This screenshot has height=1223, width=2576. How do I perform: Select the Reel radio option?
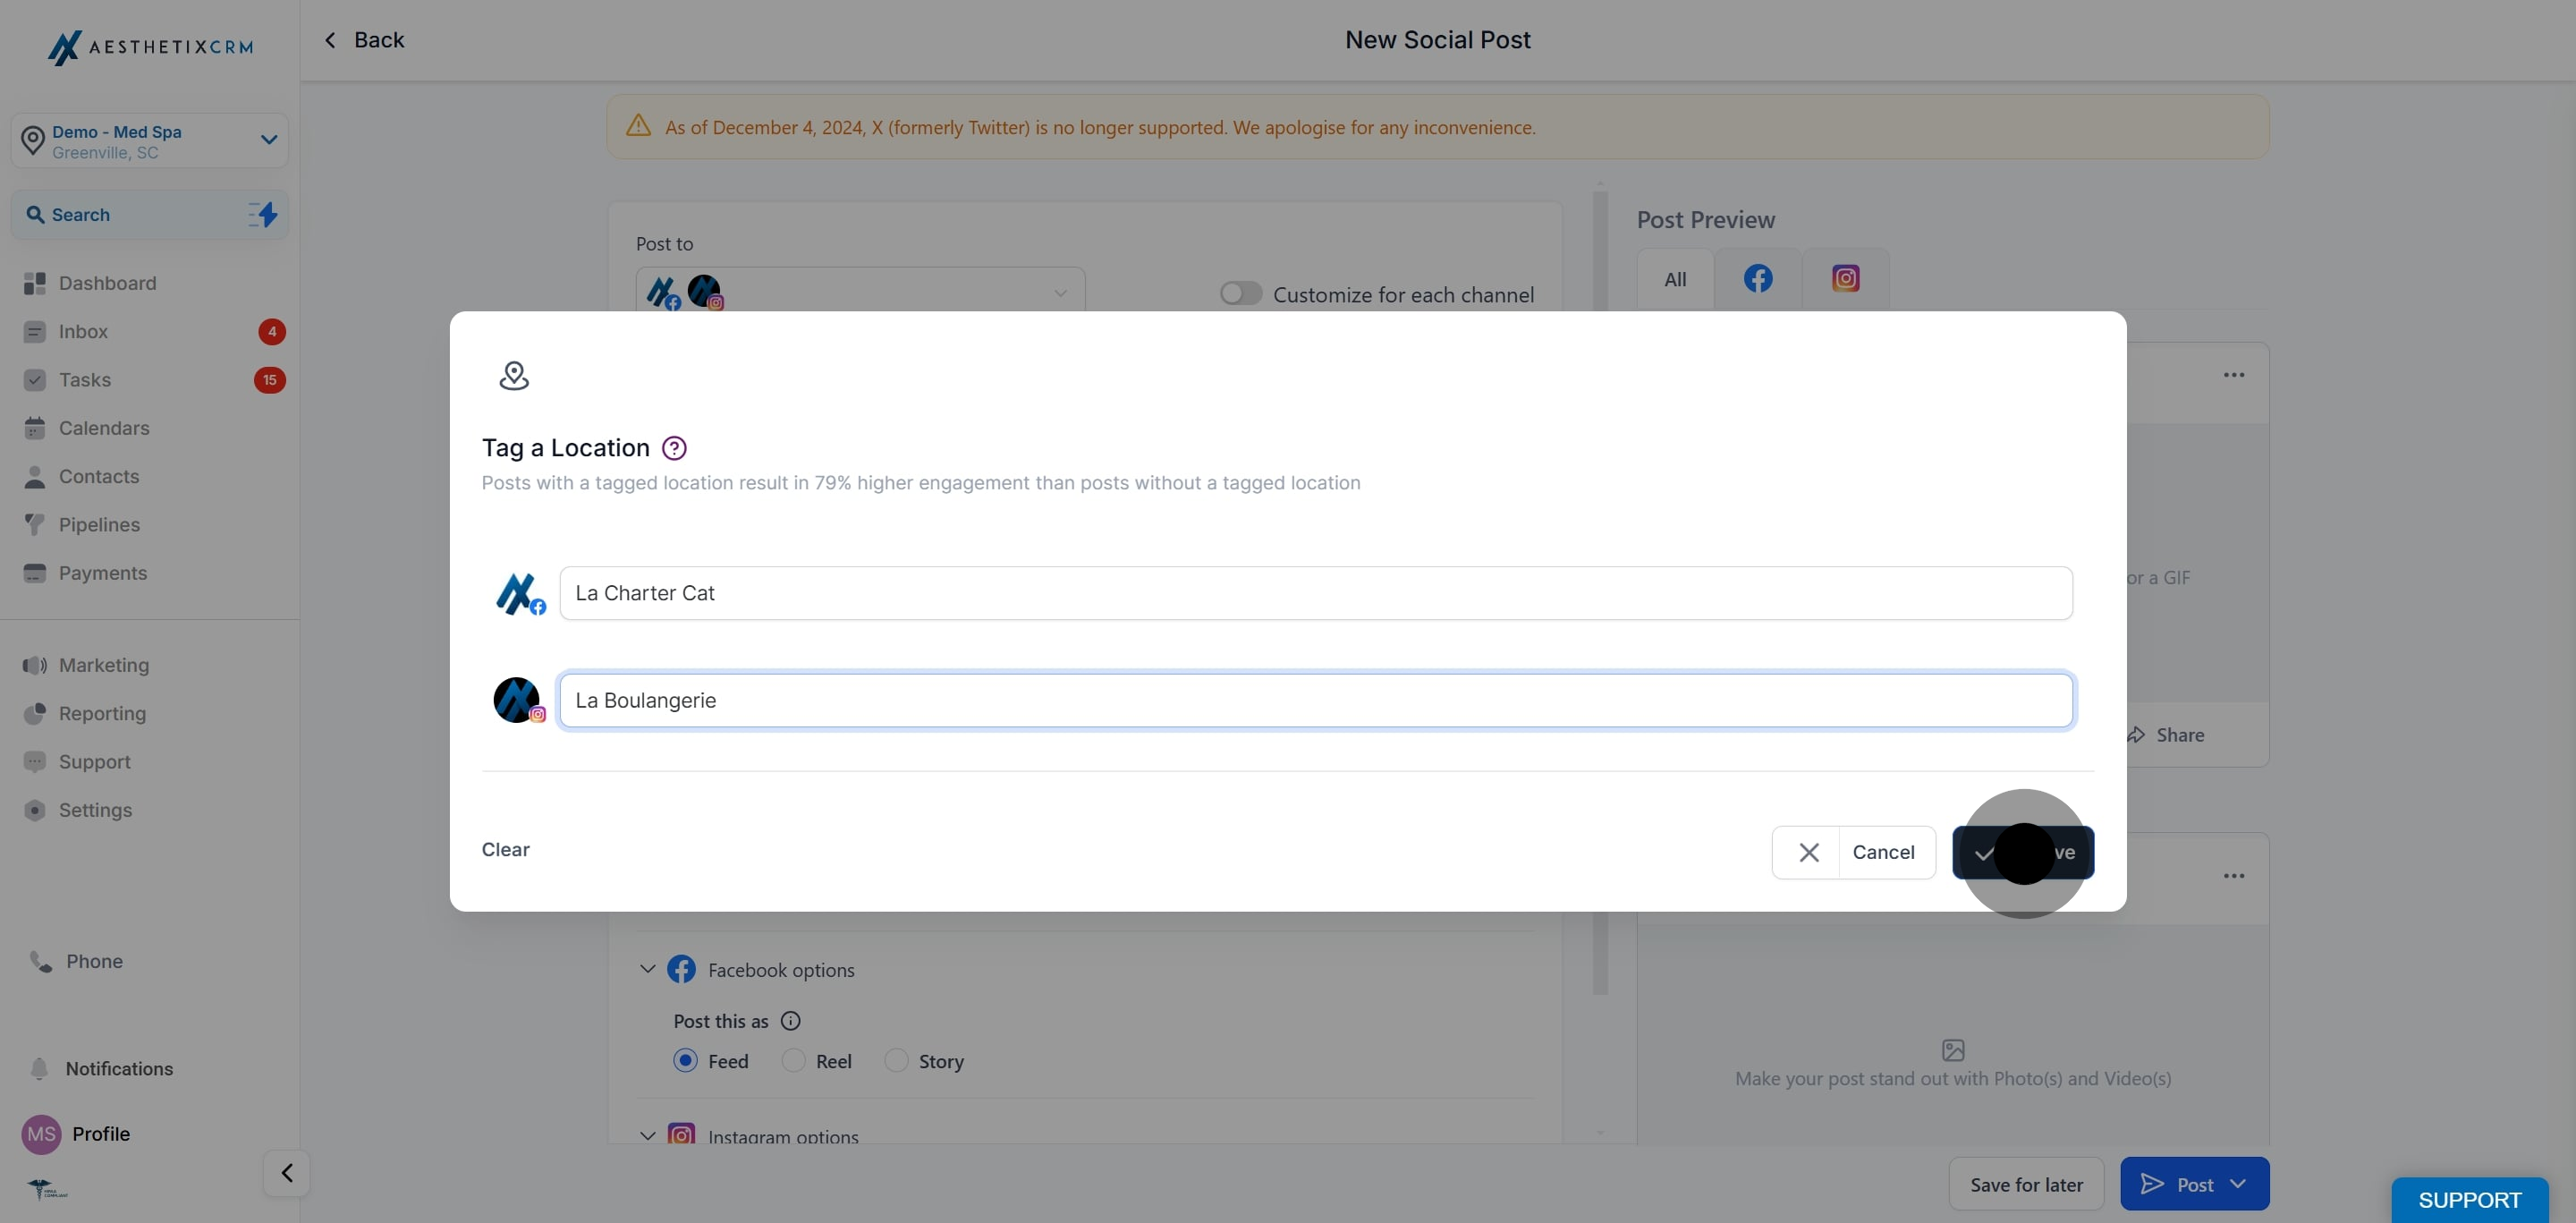[793, 1060]
